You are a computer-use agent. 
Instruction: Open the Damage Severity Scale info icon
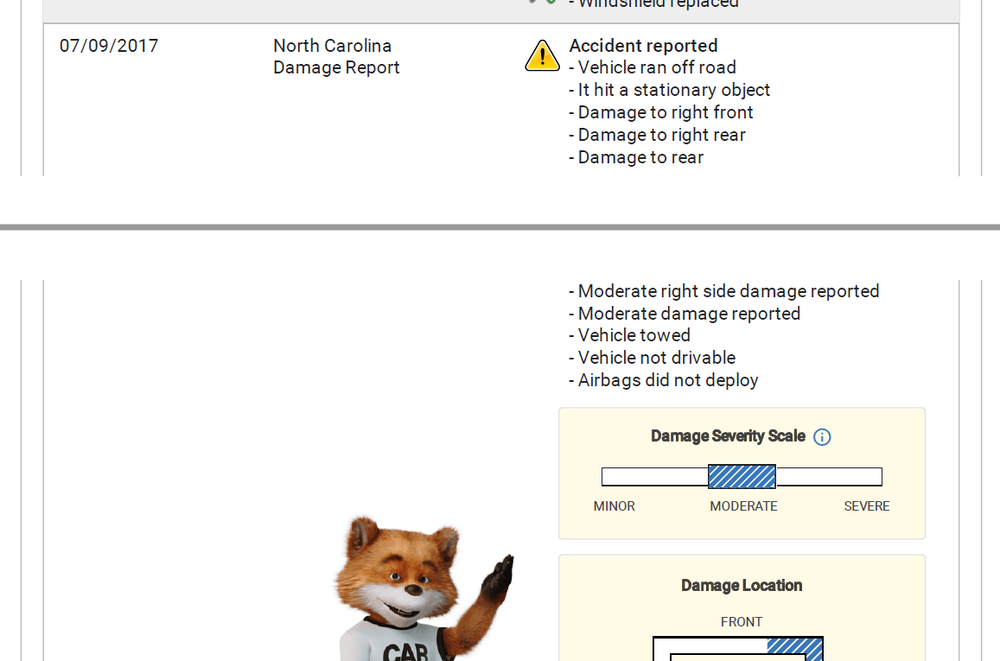tap(822, 437)
